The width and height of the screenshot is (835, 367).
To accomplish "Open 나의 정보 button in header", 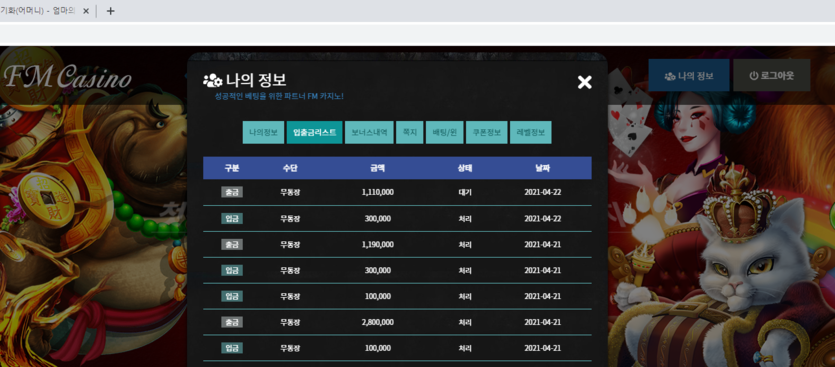I will pyautogui.click(x=689, y=75).
